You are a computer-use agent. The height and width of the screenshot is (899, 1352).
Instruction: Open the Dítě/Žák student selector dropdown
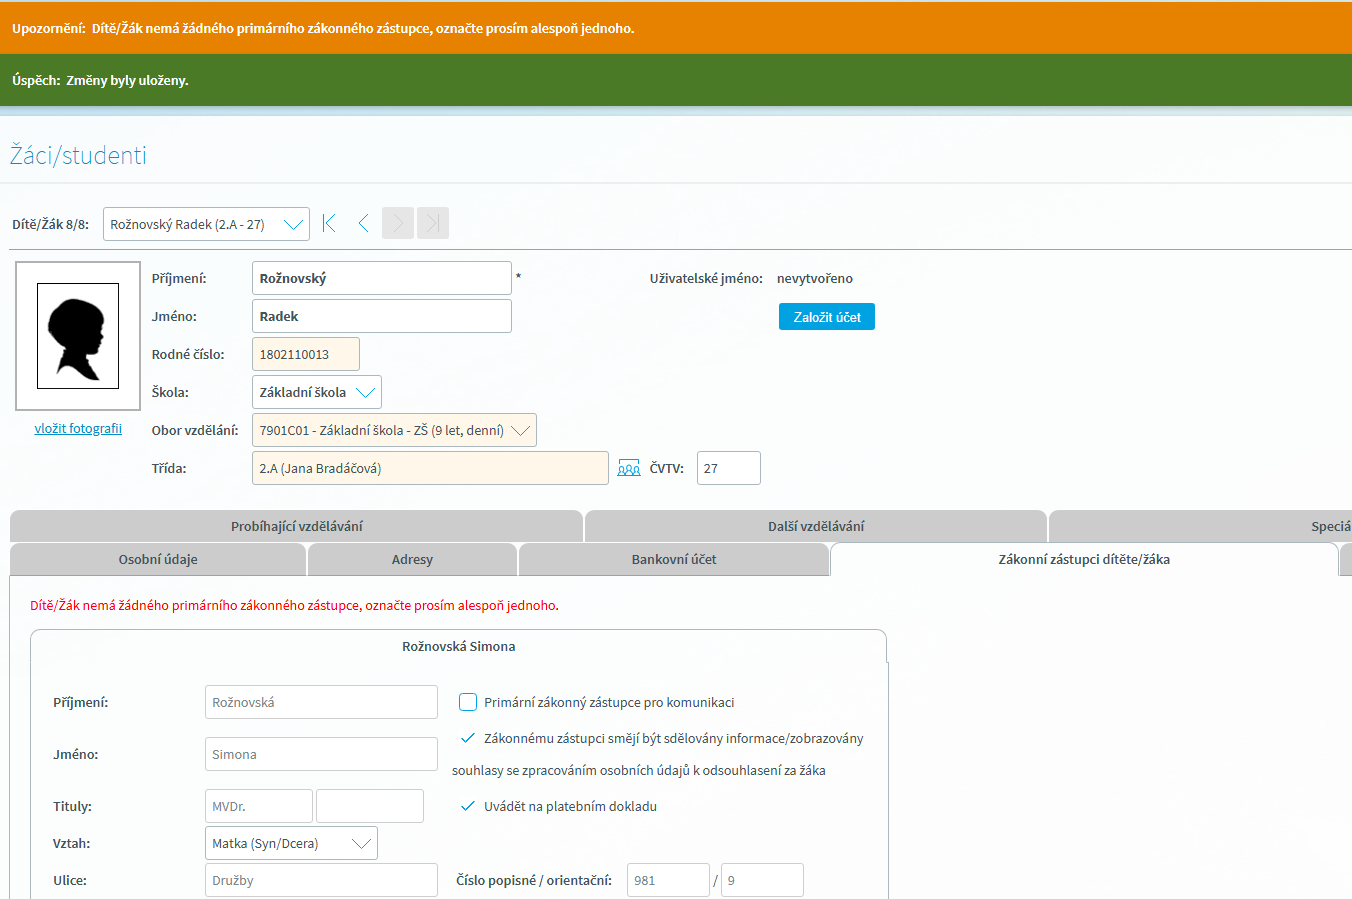tap(206, 224)
